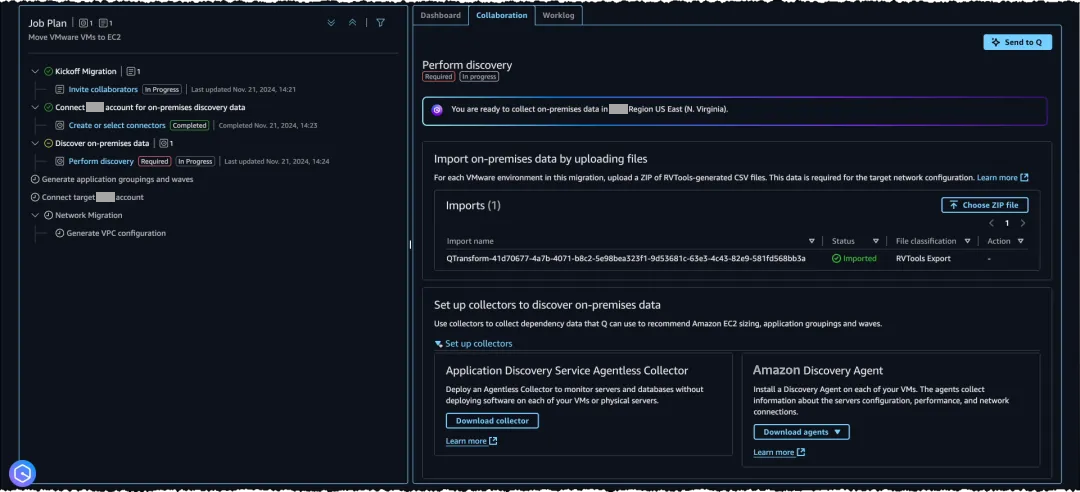
Task: Switch to the Dashboard tab
Action: pyautogui.click(x=441, y=15)
